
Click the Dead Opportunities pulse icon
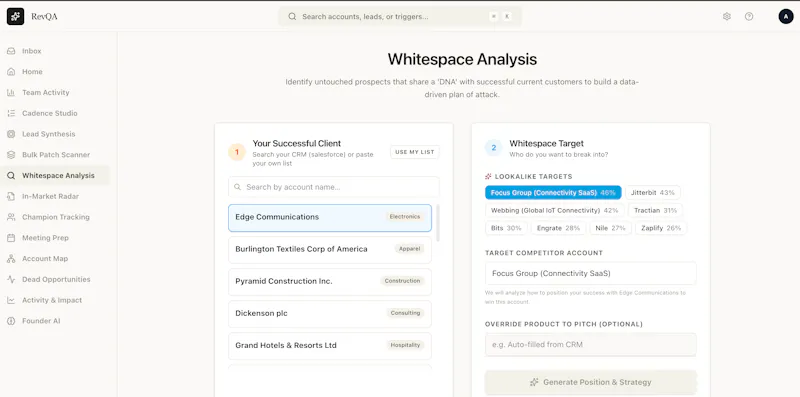11,280
